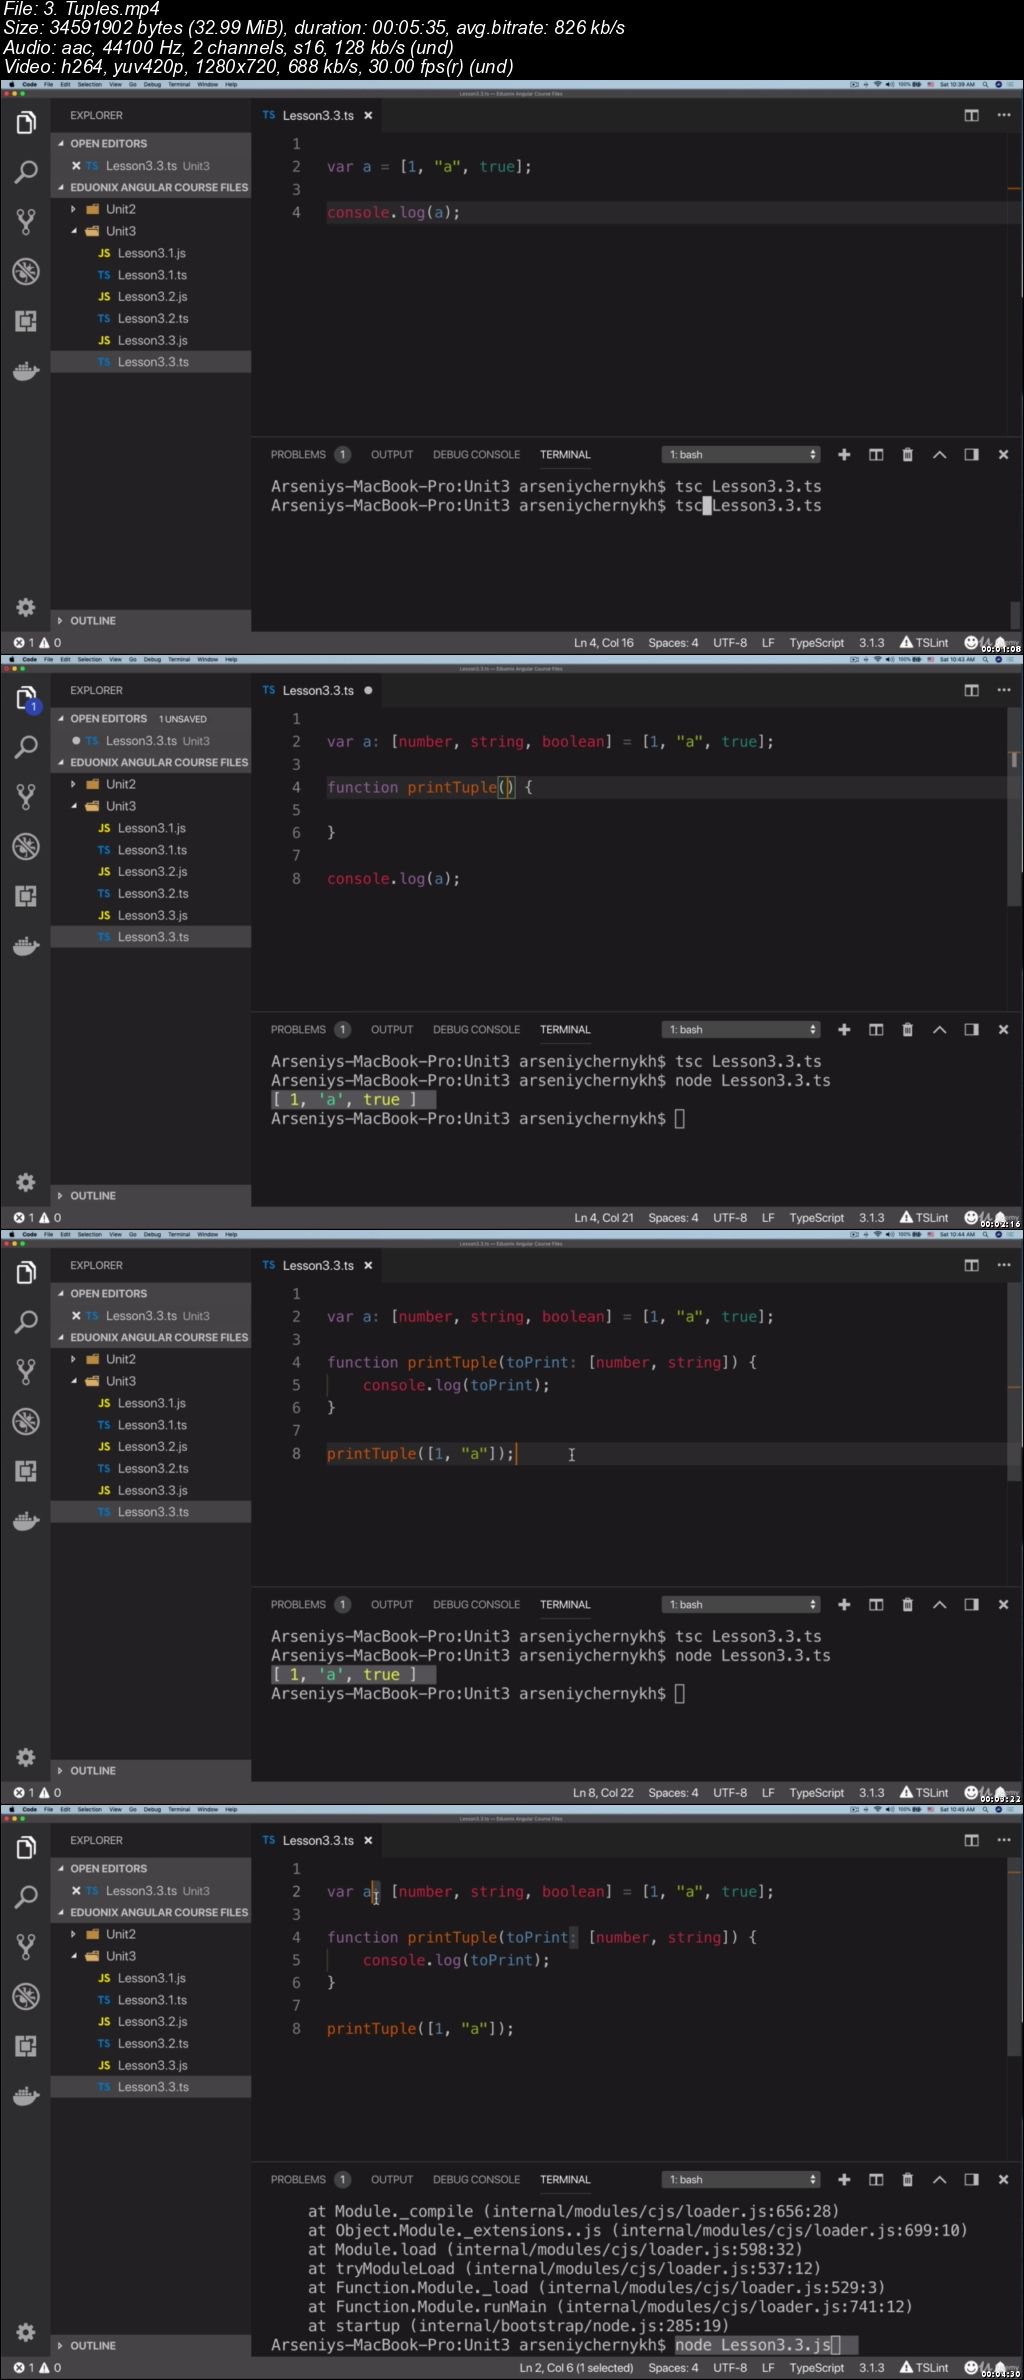The image size is (1024, 2380).
Task: Open Extensions view icon in top frame
Action: click(26, 321)
